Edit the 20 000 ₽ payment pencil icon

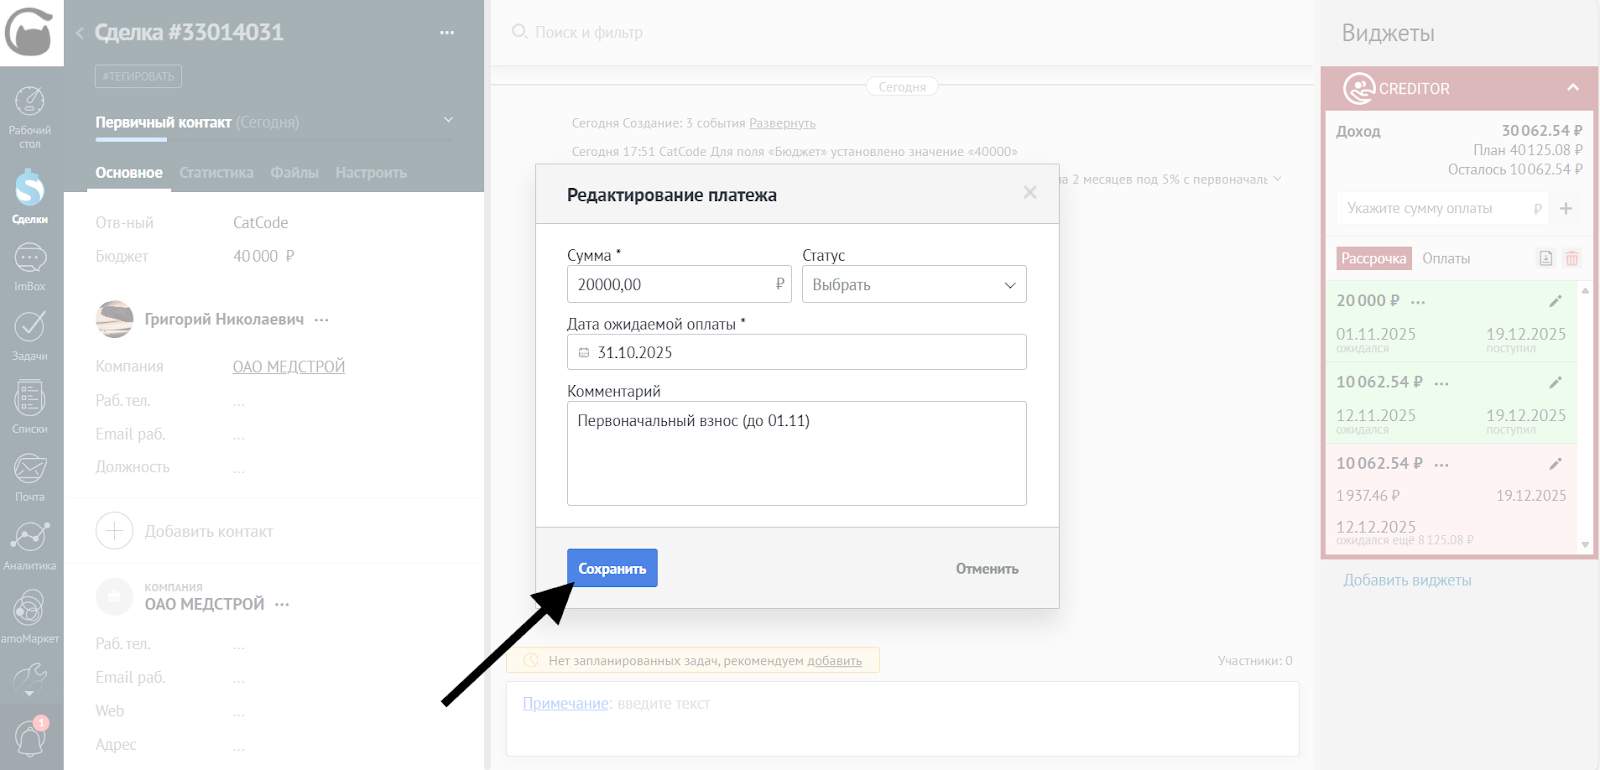[x=1555, y=301]
